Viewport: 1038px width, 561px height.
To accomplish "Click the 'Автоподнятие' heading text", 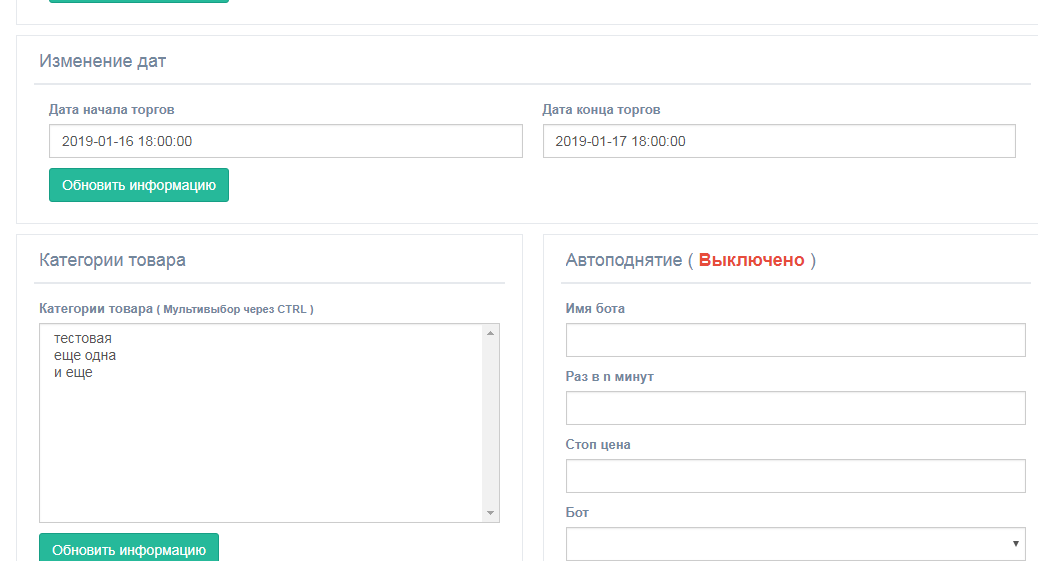I will click(624, 260).
